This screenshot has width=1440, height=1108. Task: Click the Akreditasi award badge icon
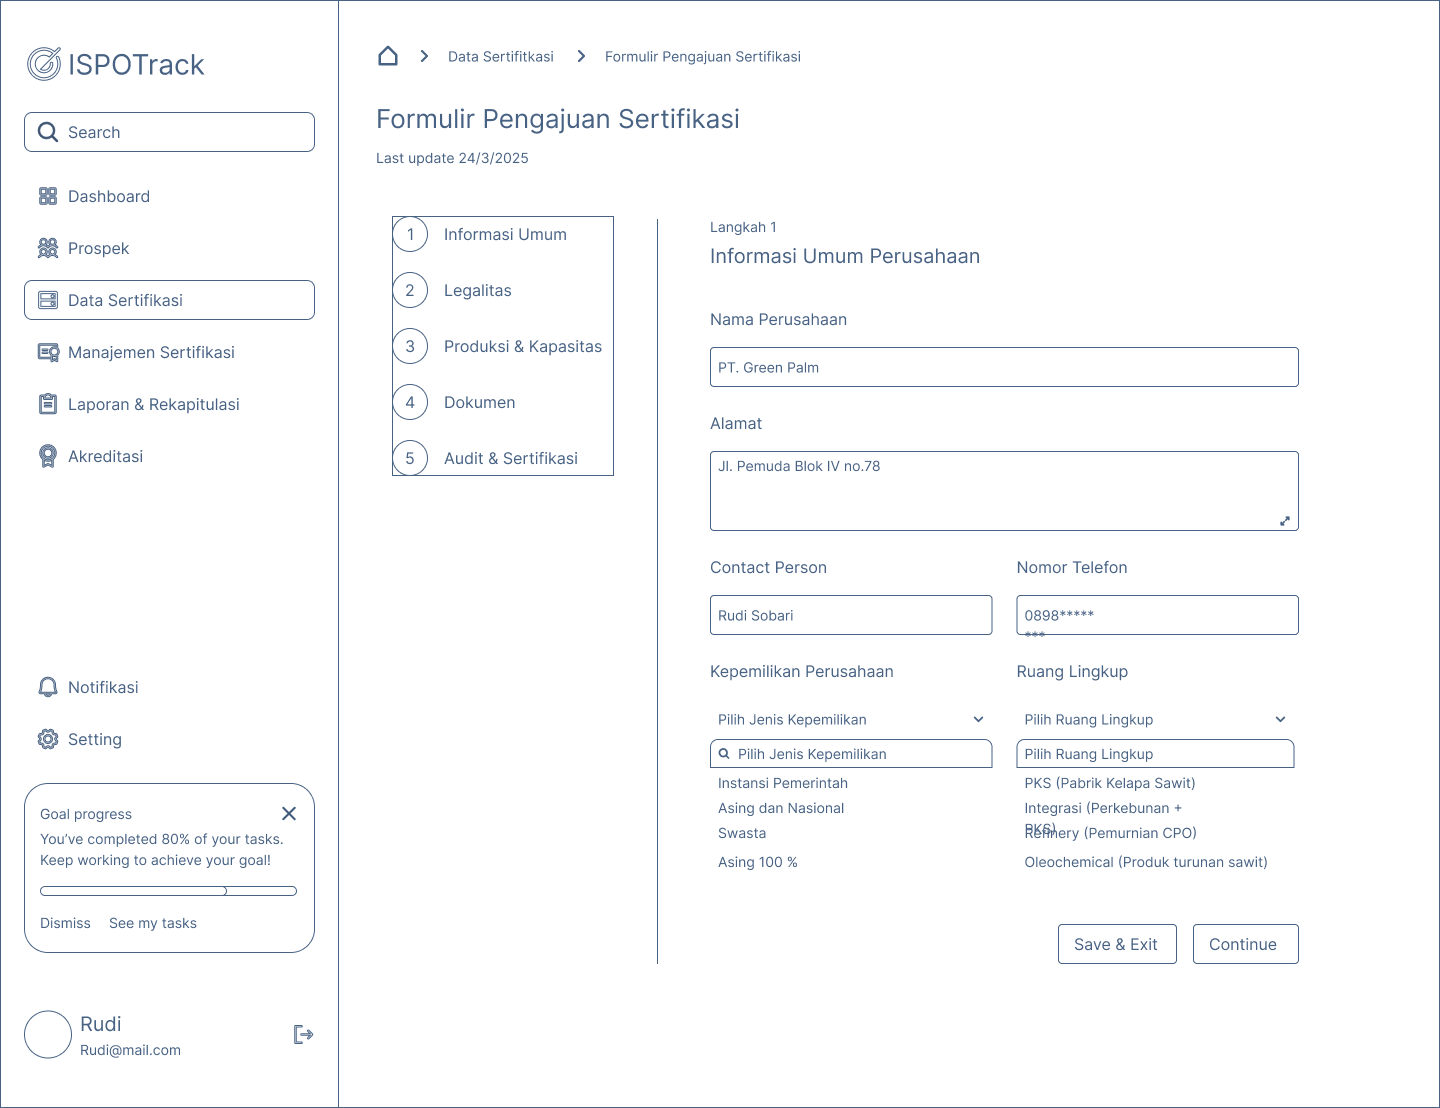(x=48, y=456)
